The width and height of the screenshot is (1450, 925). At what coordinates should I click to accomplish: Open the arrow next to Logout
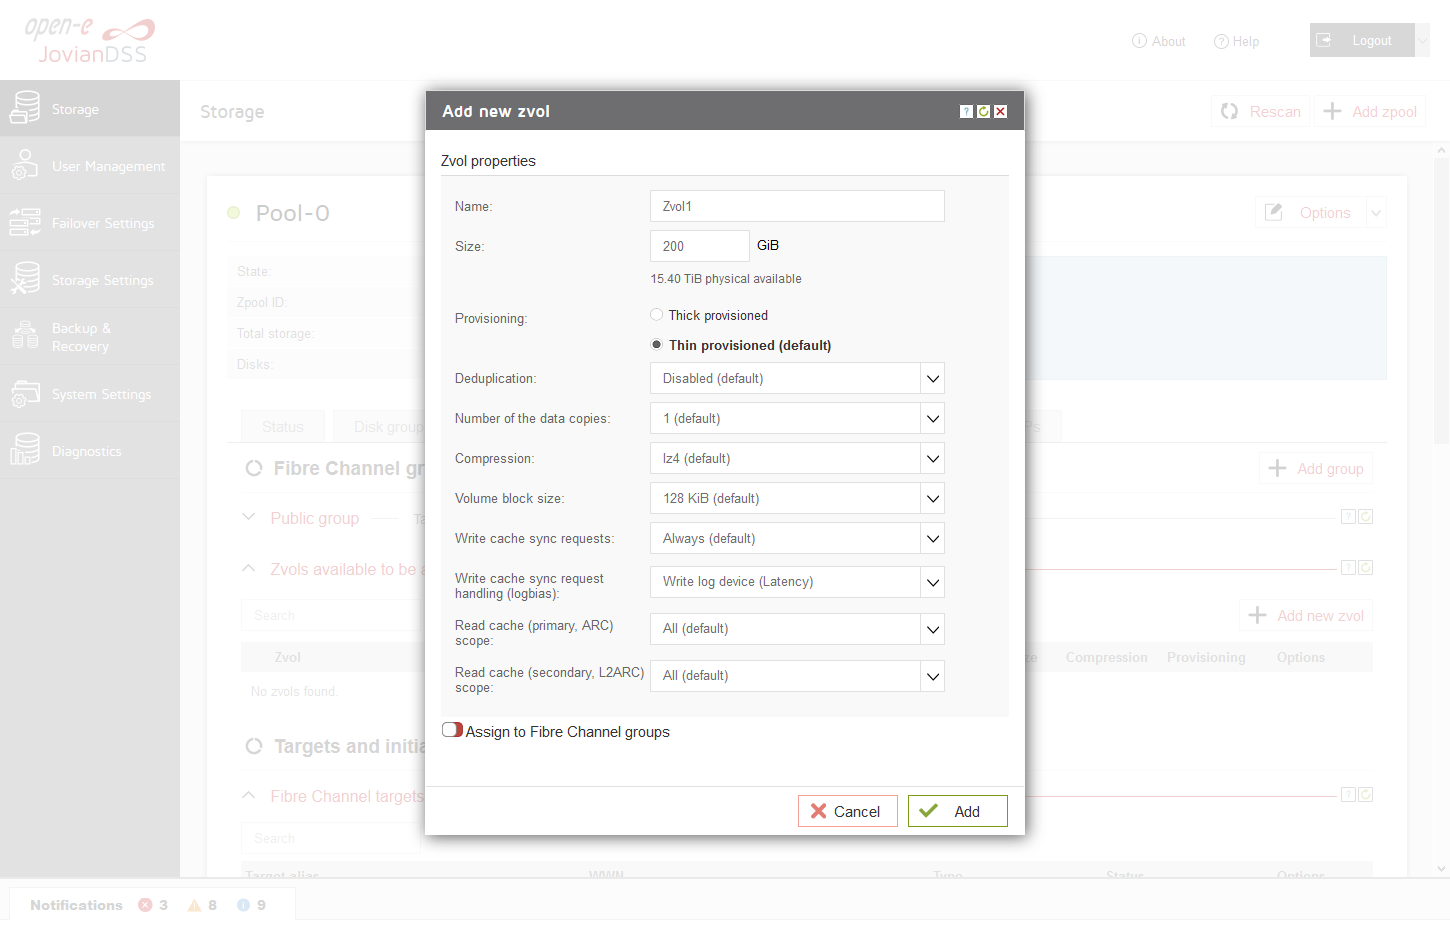[x=1422, y=40]
